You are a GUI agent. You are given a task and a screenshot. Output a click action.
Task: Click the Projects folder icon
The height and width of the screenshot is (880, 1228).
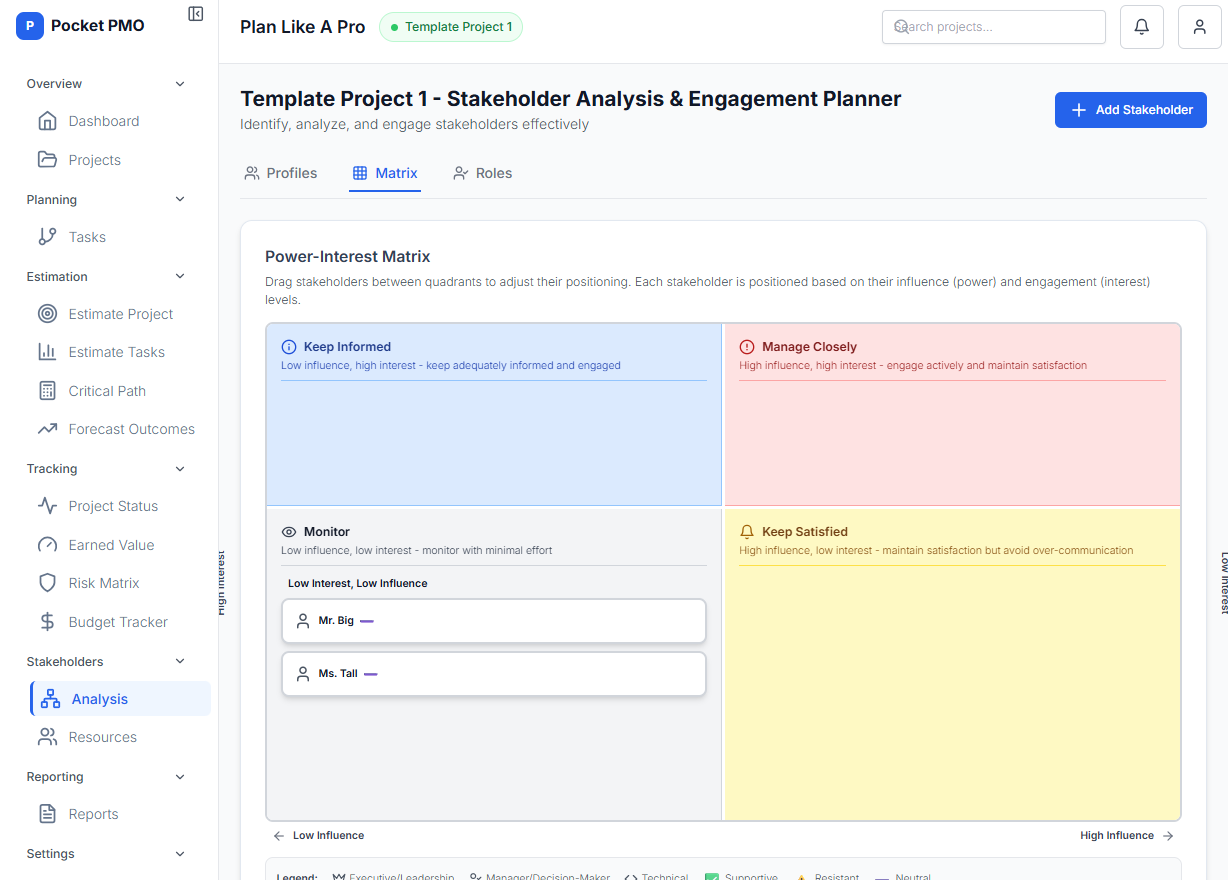point(48,159)
